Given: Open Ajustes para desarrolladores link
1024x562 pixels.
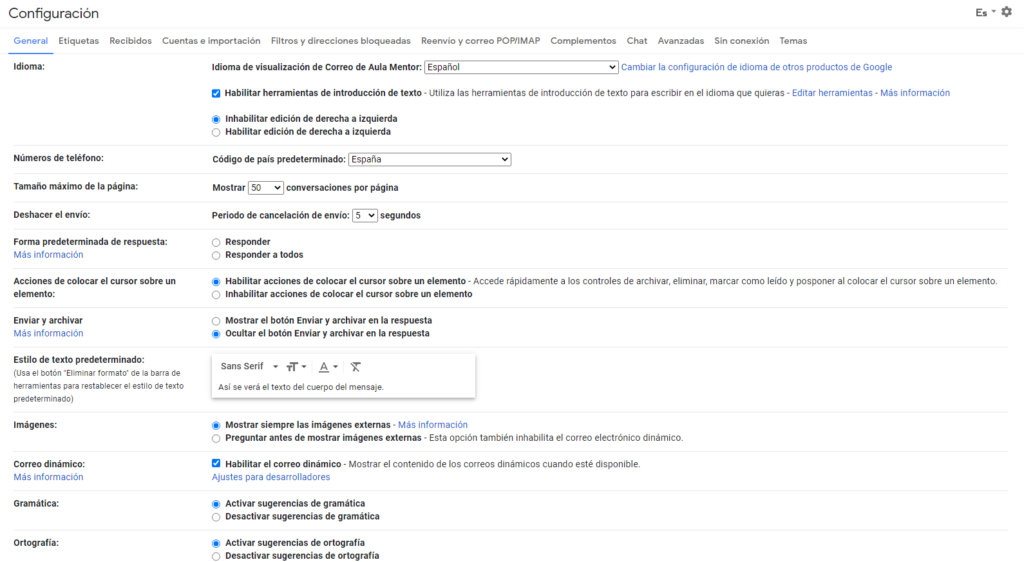Looking at the screenshot, I should point(271,477).
